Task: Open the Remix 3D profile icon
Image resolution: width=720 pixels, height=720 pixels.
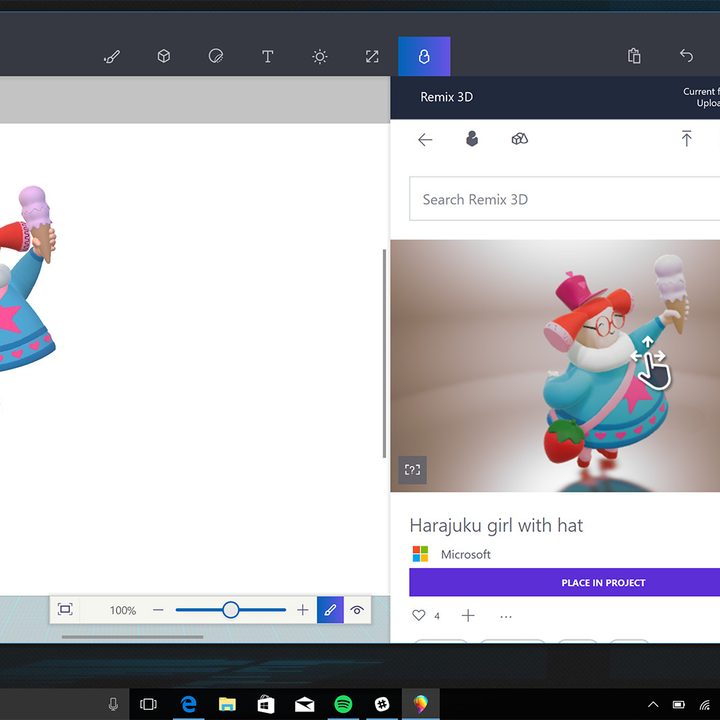Action: pyautogui.click(x=472, y=139)
